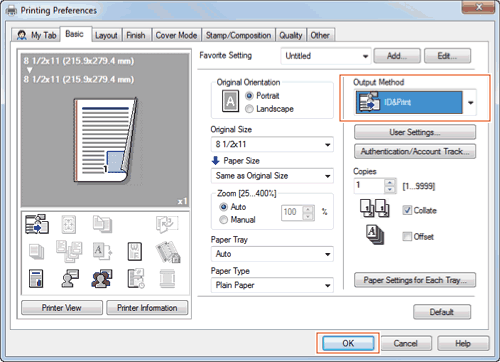
Task: Click the Edit... favorite setting button
Action: point(447,56)
